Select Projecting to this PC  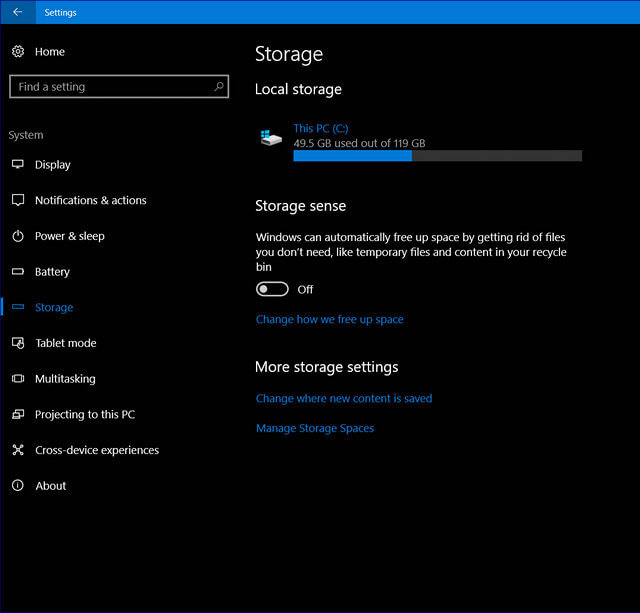point(84,414)
